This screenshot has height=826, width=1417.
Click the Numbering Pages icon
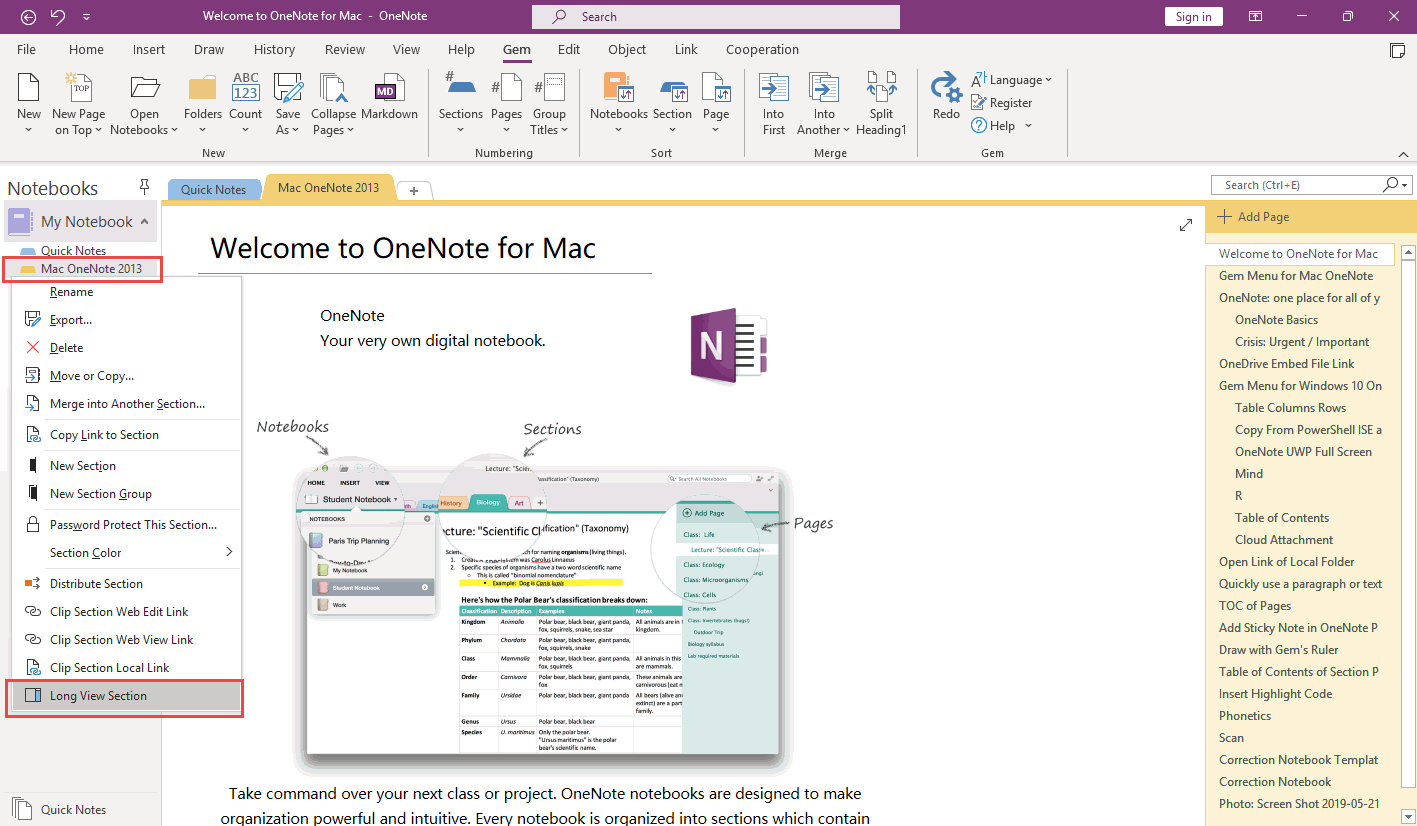(x=506, y=88)
